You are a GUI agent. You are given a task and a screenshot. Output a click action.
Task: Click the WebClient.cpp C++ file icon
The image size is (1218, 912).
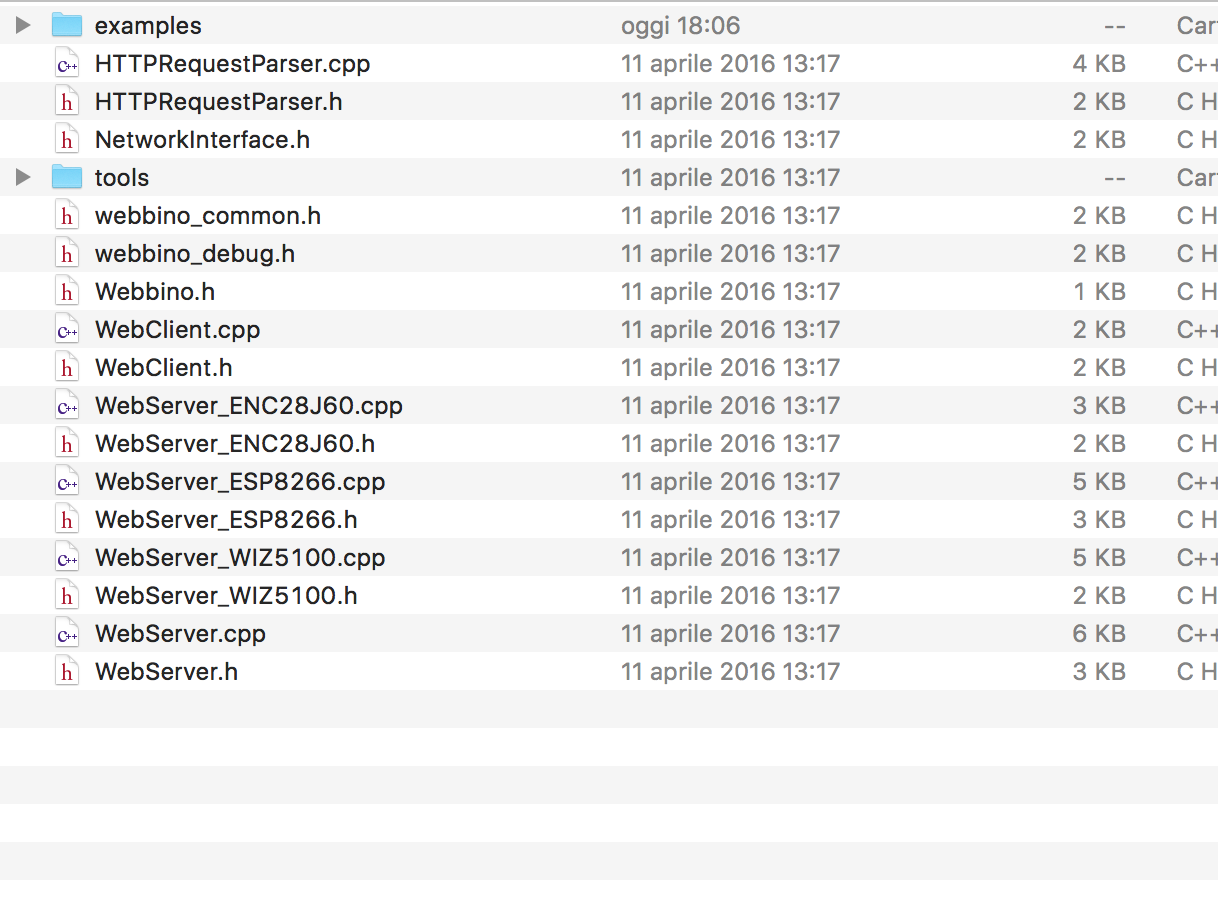(x=67, y=330)
